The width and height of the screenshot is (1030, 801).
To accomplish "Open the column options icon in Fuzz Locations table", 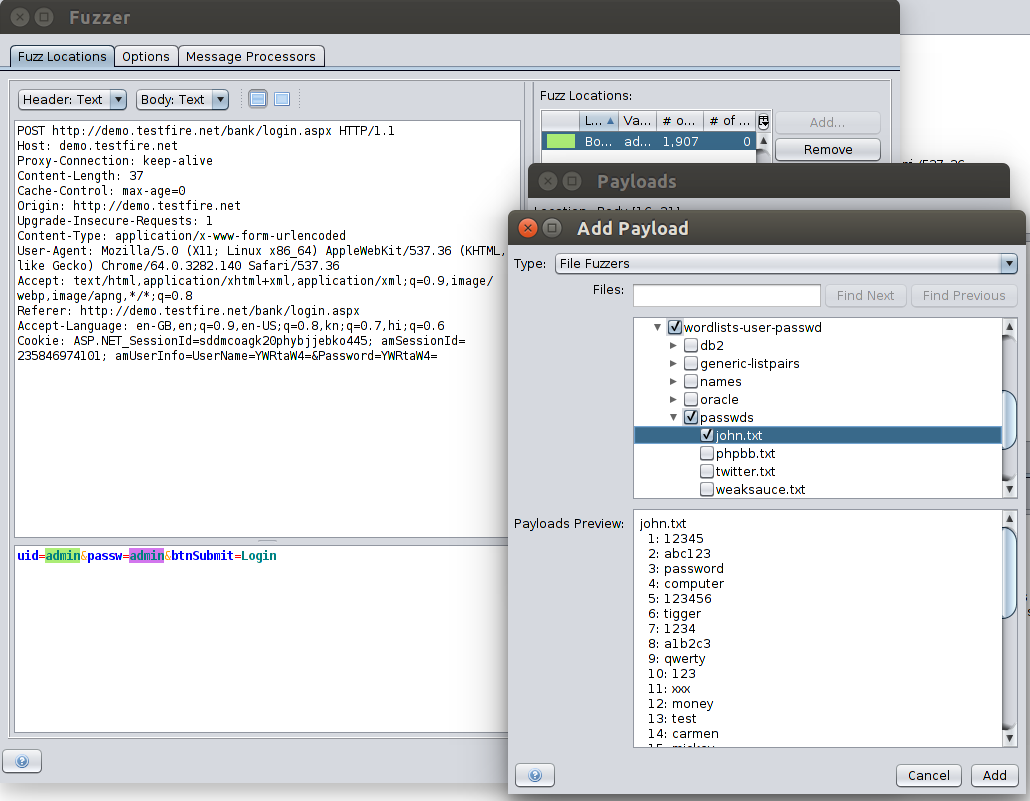I will point(763,120).
